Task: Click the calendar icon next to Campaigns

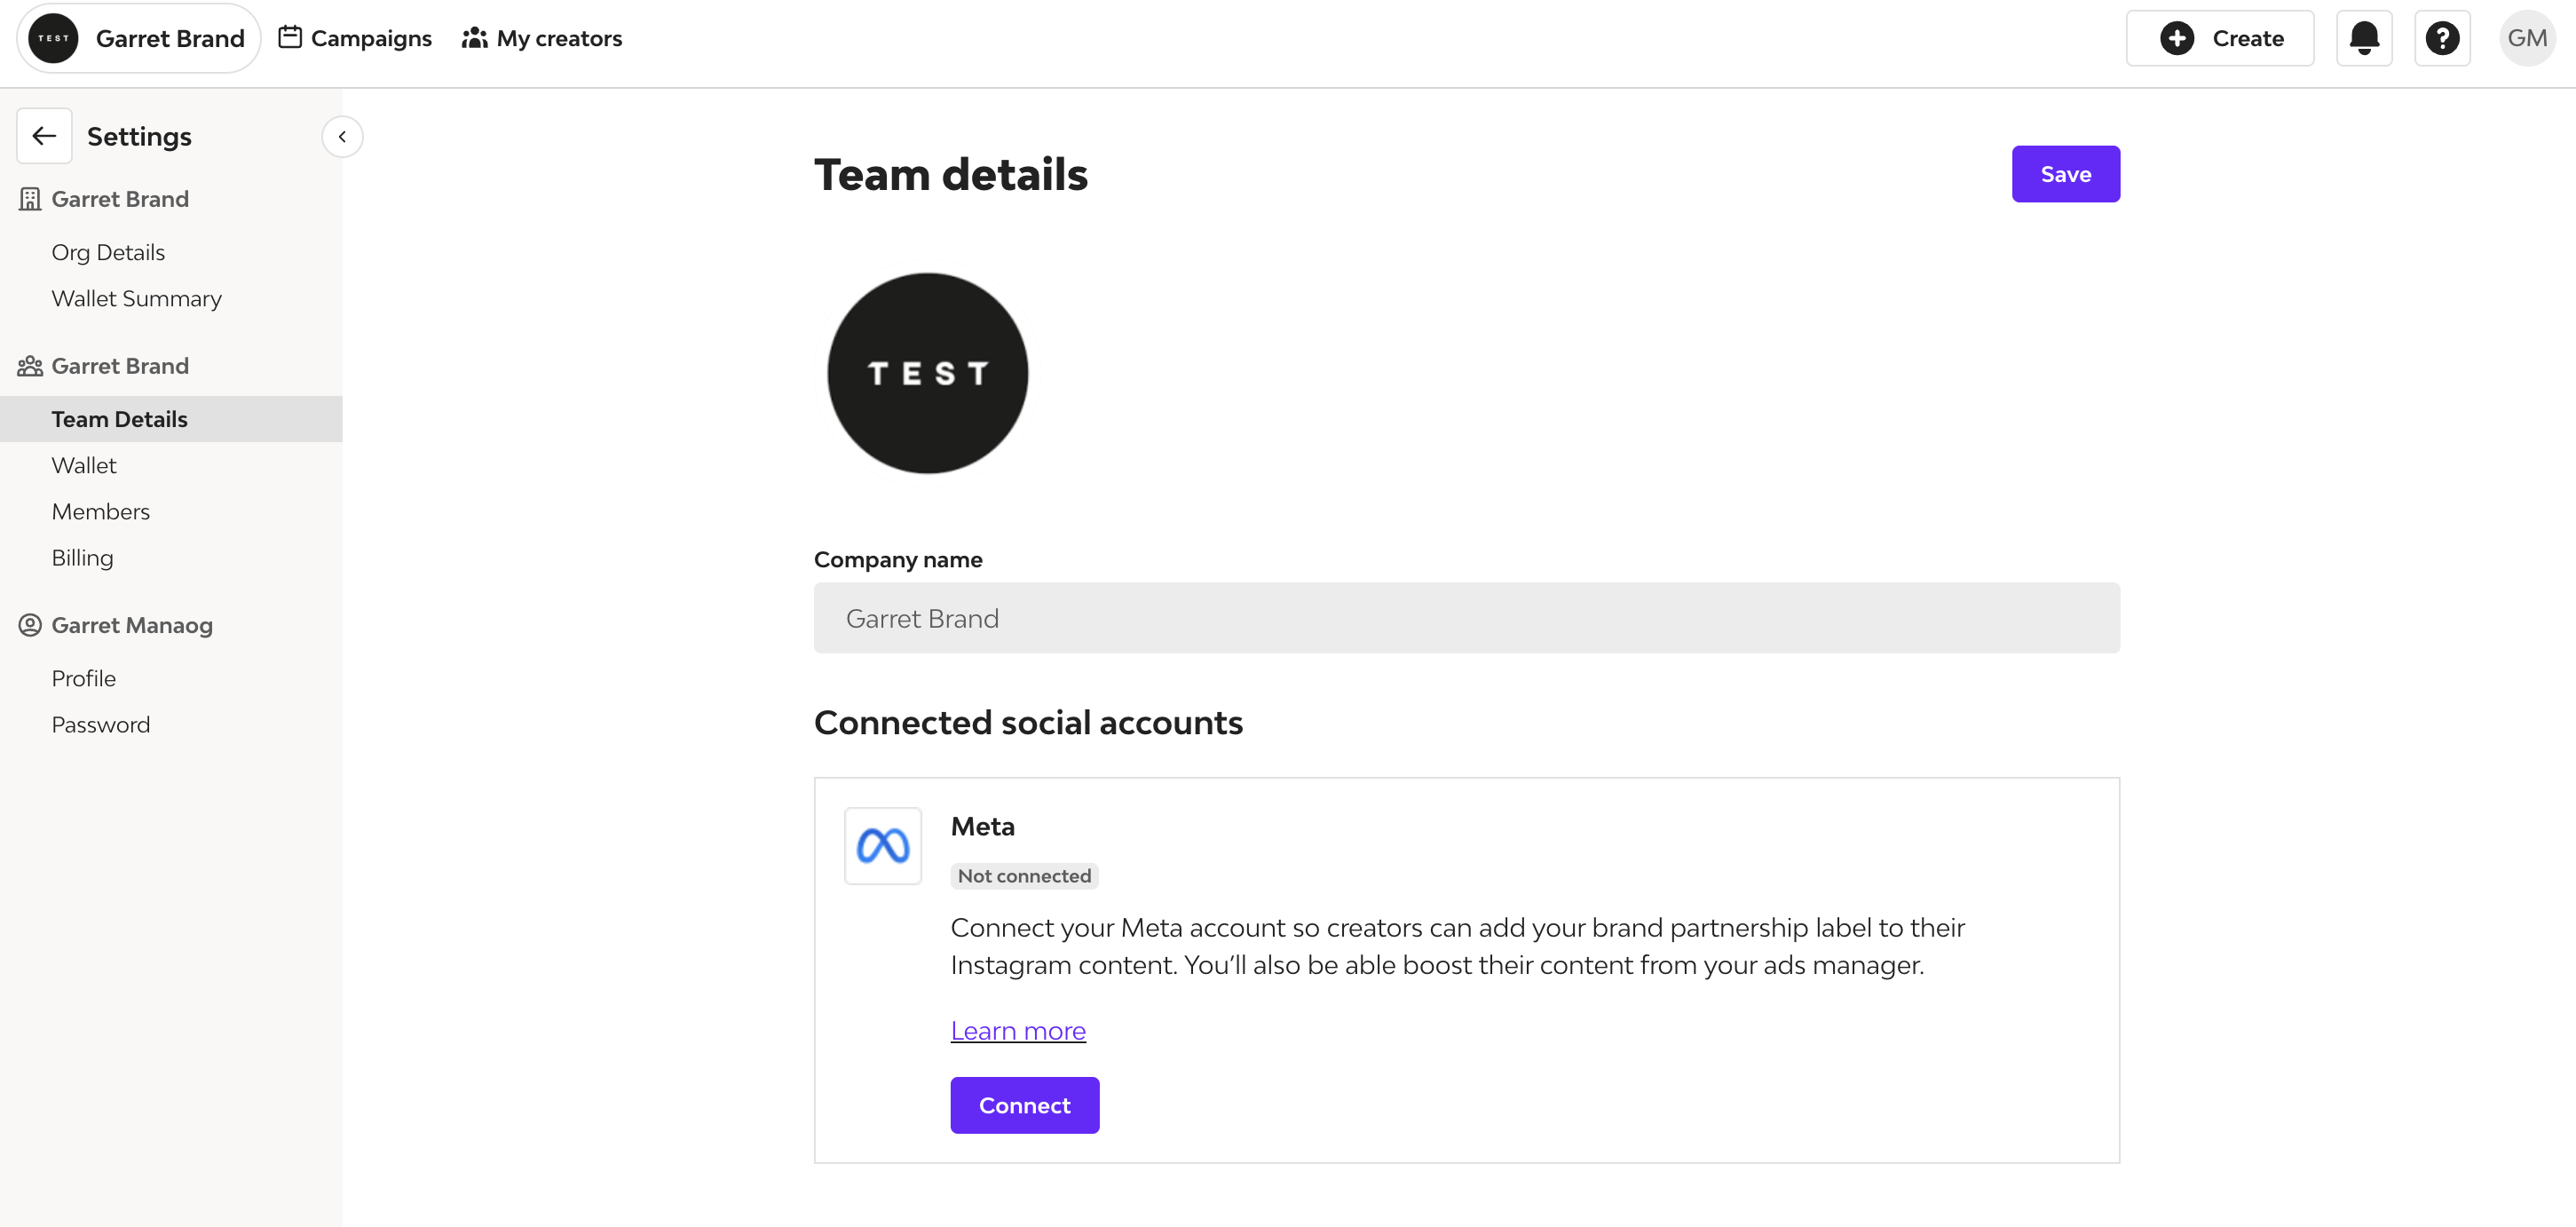Action: [x=290, y=38]
